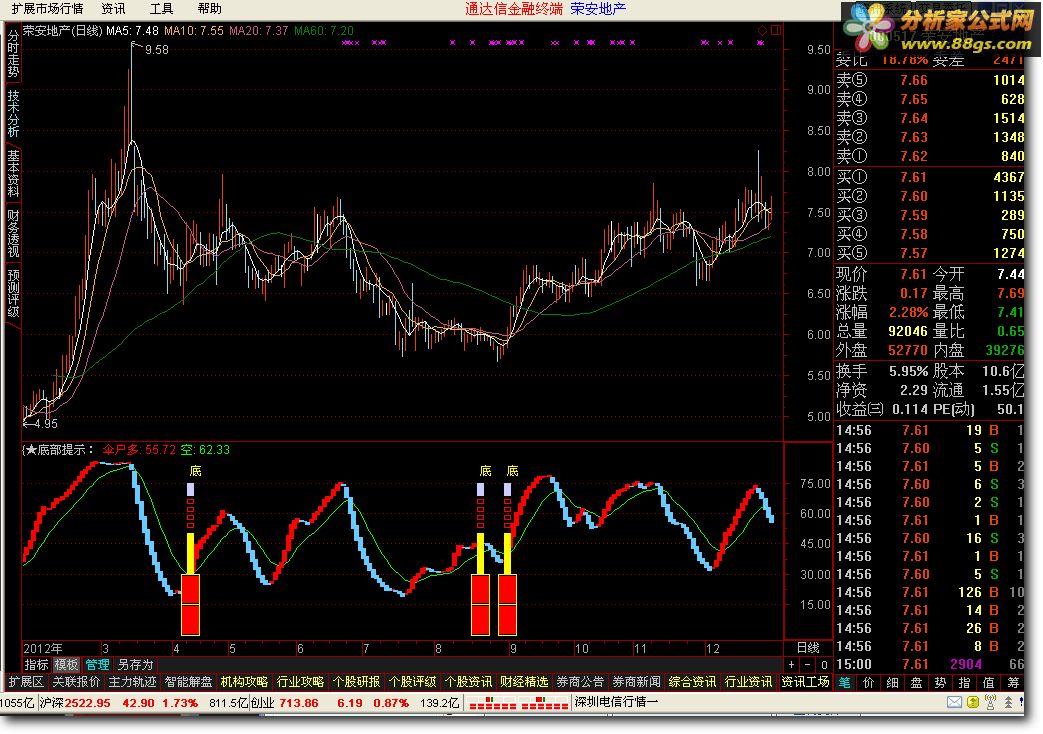Click the minus zoom button below the chart
The image size is (1043, 734).
[807, 664]
